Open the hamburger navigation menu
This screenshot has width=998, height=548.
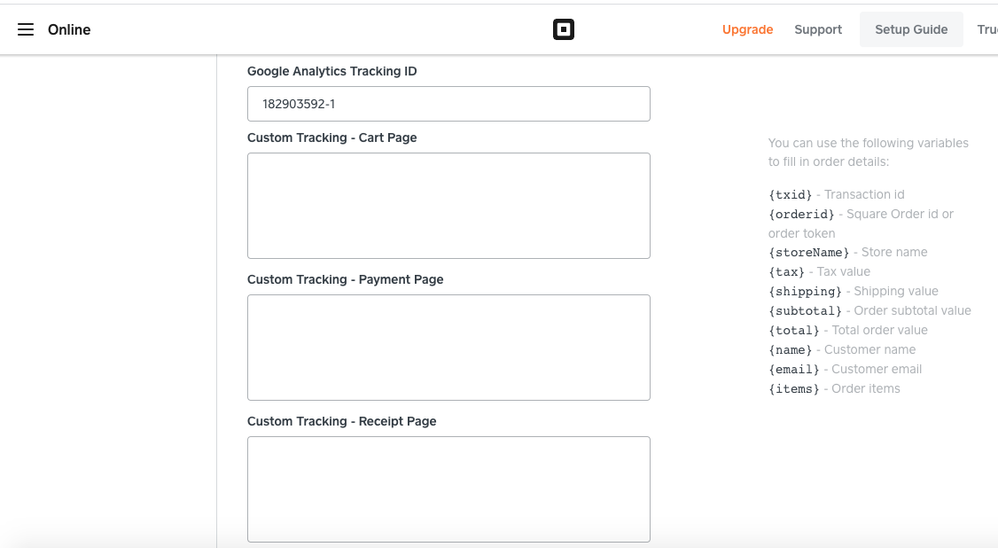coord(26,30)
